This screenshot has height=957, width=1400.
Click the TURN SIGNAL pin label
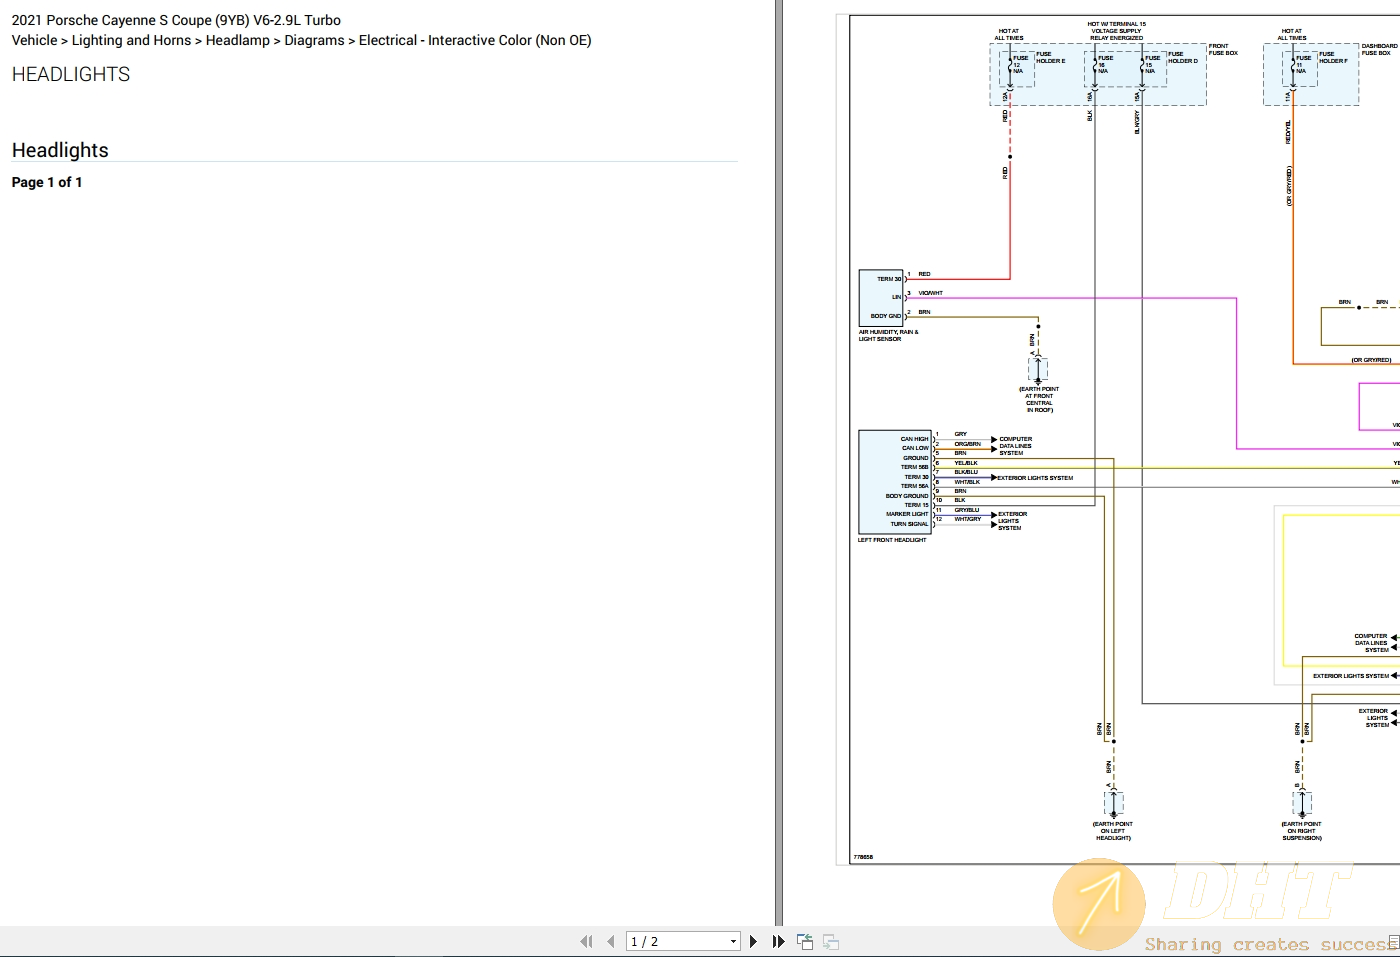909,524
